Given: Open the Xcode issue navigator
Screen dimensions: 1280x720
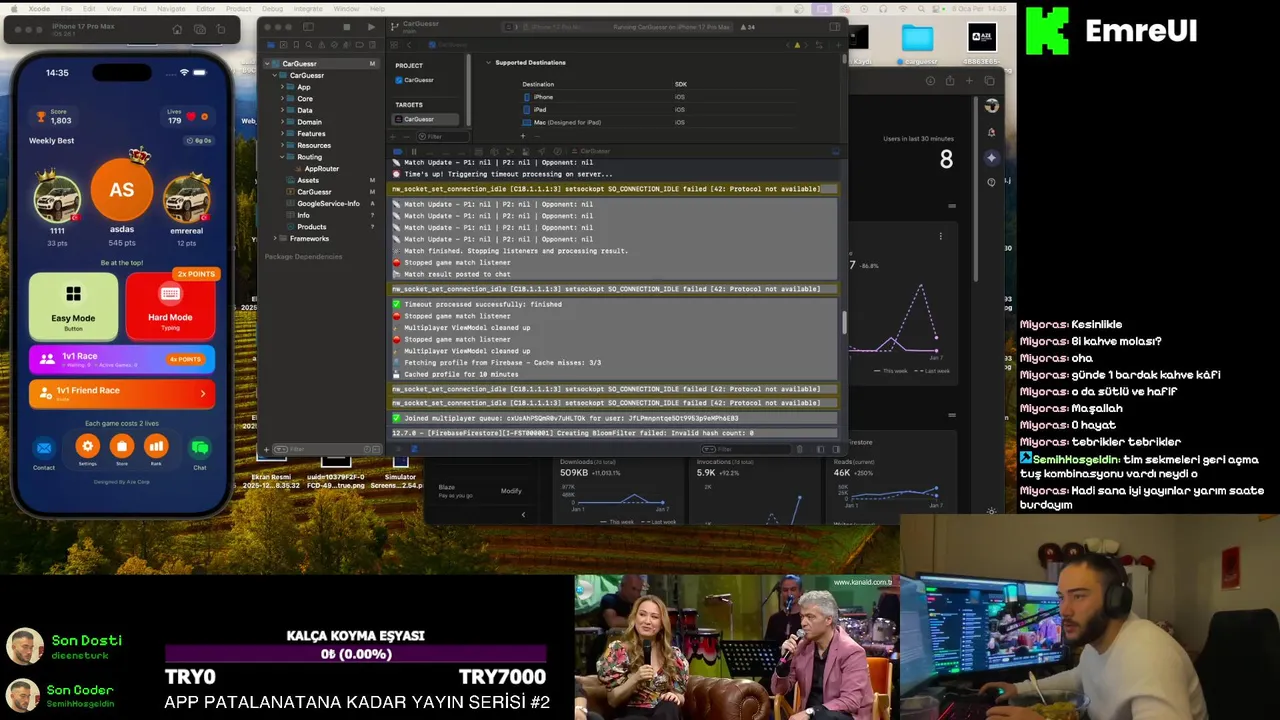Looking at the screenshot, I should coord(321,45).
